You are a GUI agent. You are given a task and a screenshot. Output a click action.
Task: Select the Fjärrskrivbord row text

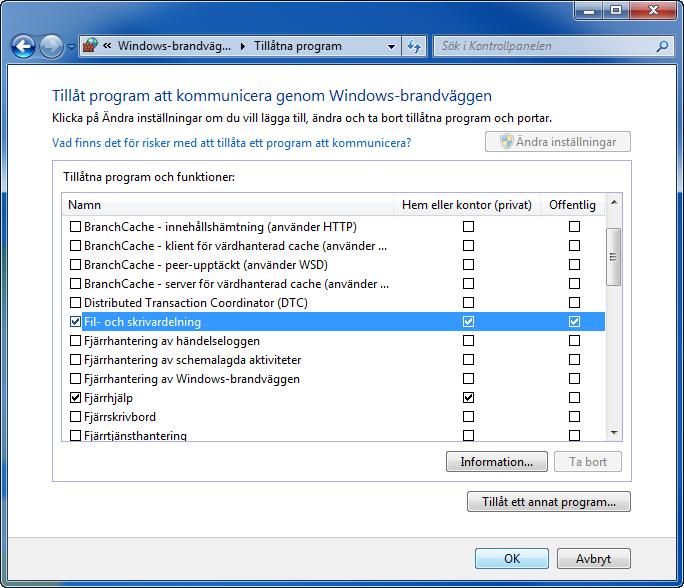(120, 417)
